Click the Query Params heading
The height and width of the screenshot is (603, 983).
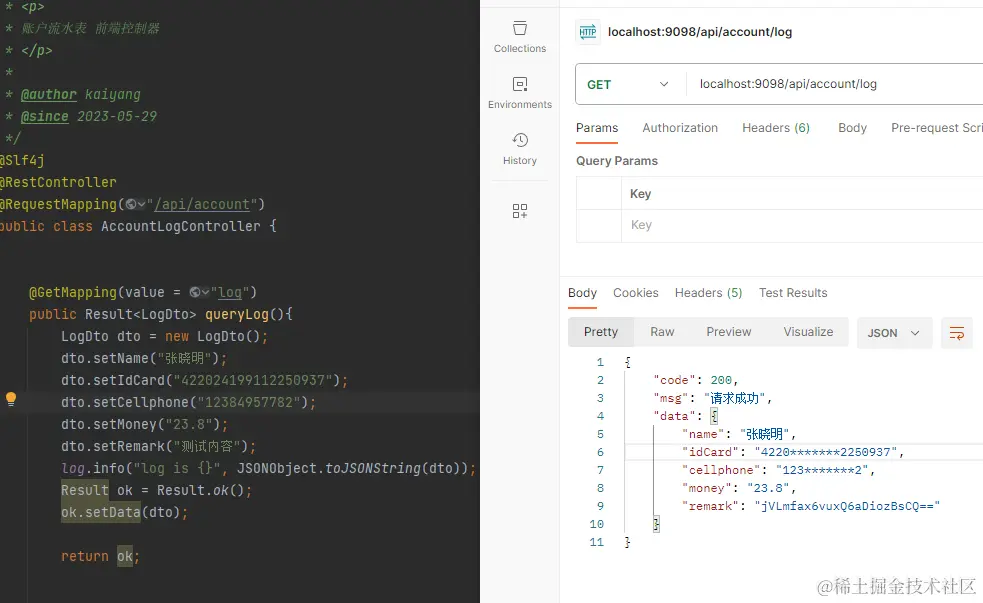point(617,161)
